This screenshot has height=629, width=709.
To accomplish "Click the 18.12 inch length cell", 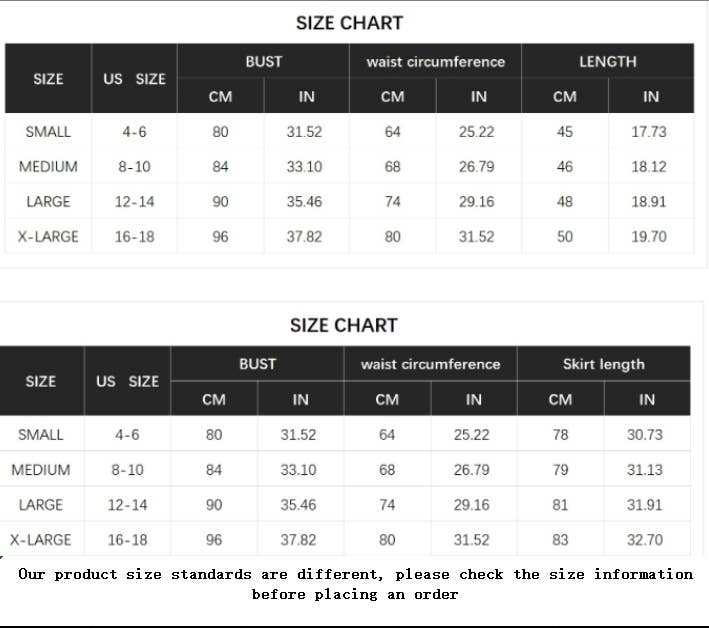I will 649,167.
